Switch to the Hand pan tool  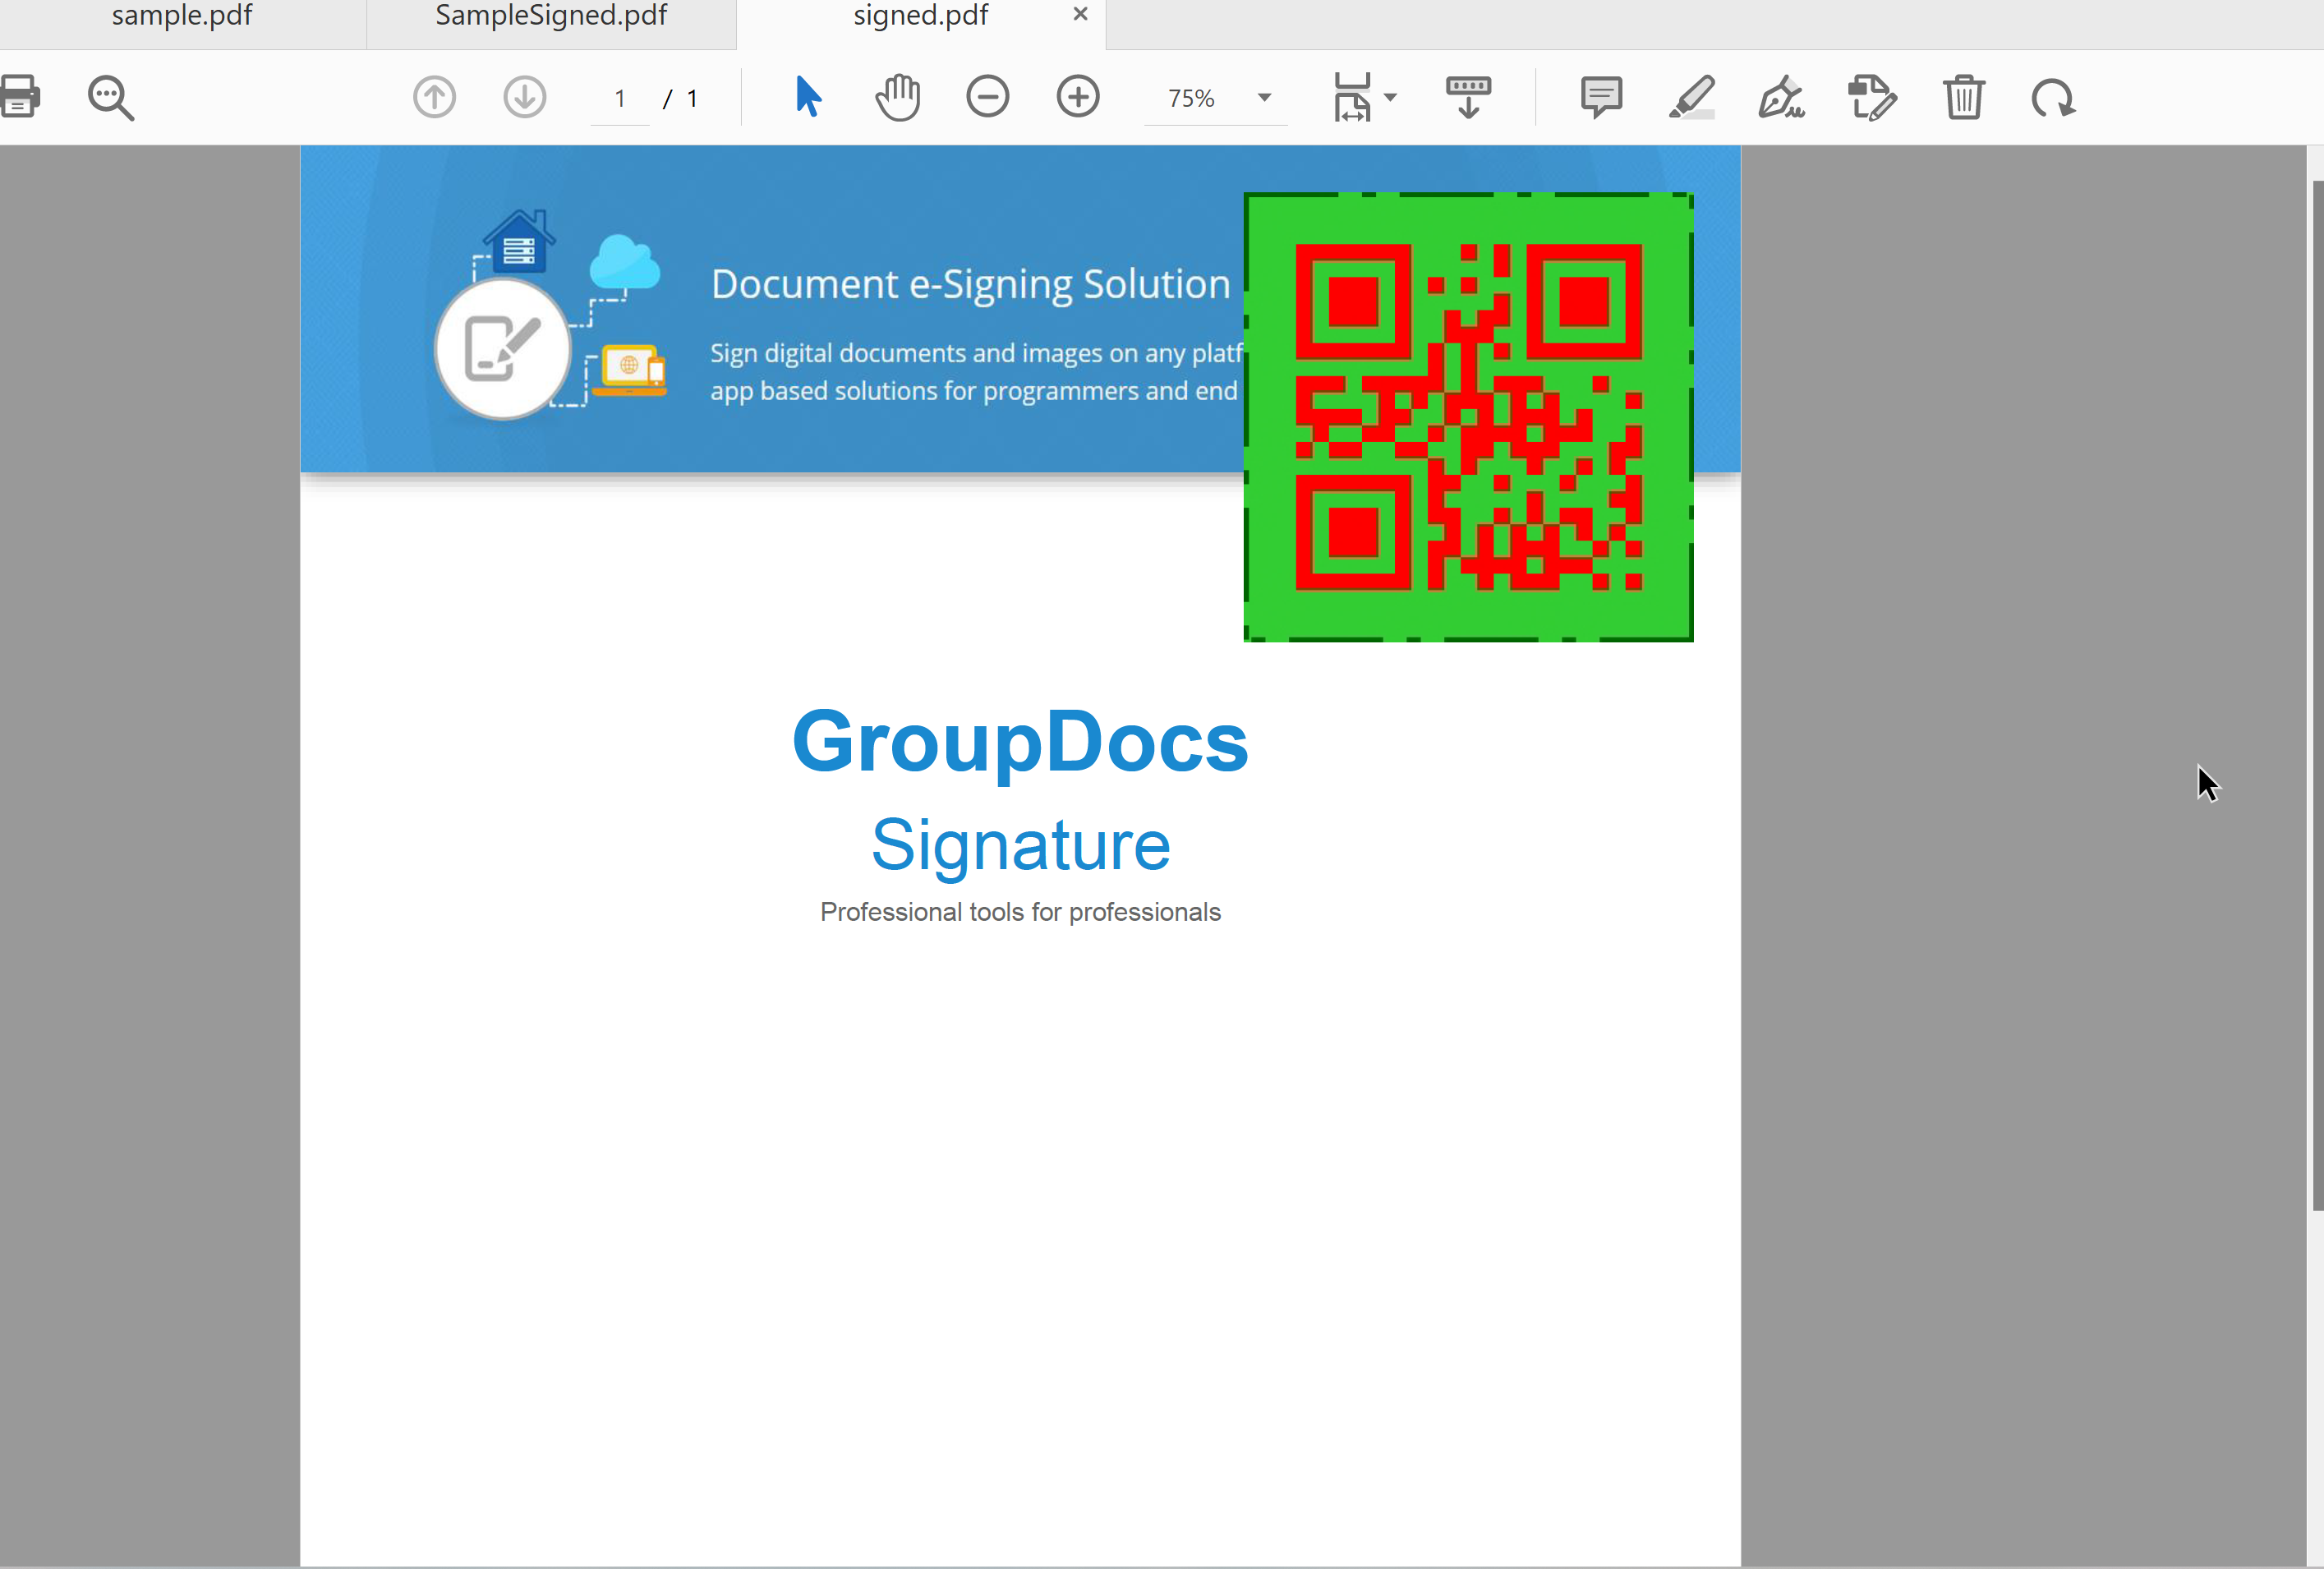click(897, 97)
